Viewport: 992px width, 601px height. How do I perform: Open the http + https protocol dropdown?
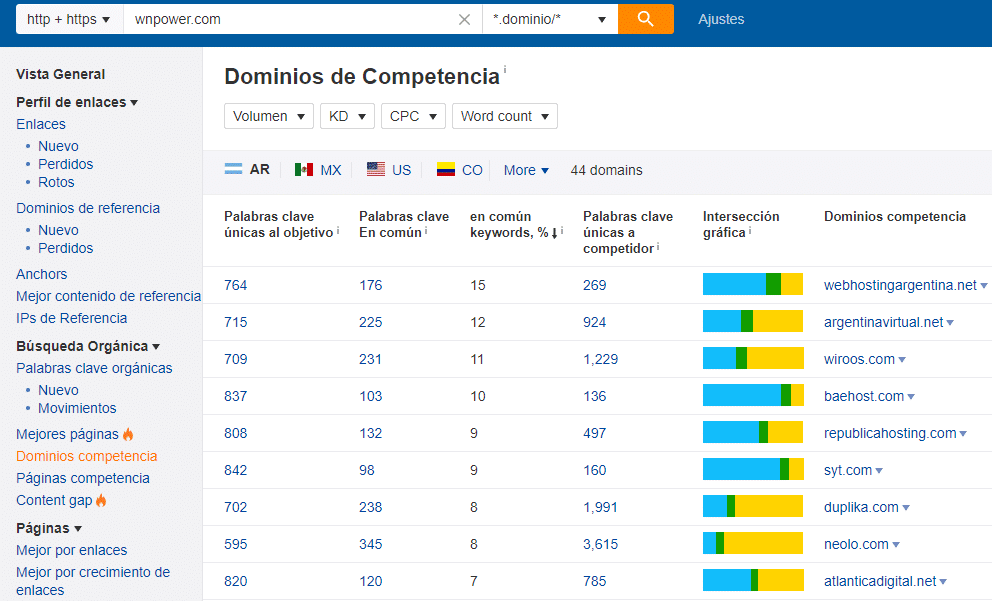[69, 19]
